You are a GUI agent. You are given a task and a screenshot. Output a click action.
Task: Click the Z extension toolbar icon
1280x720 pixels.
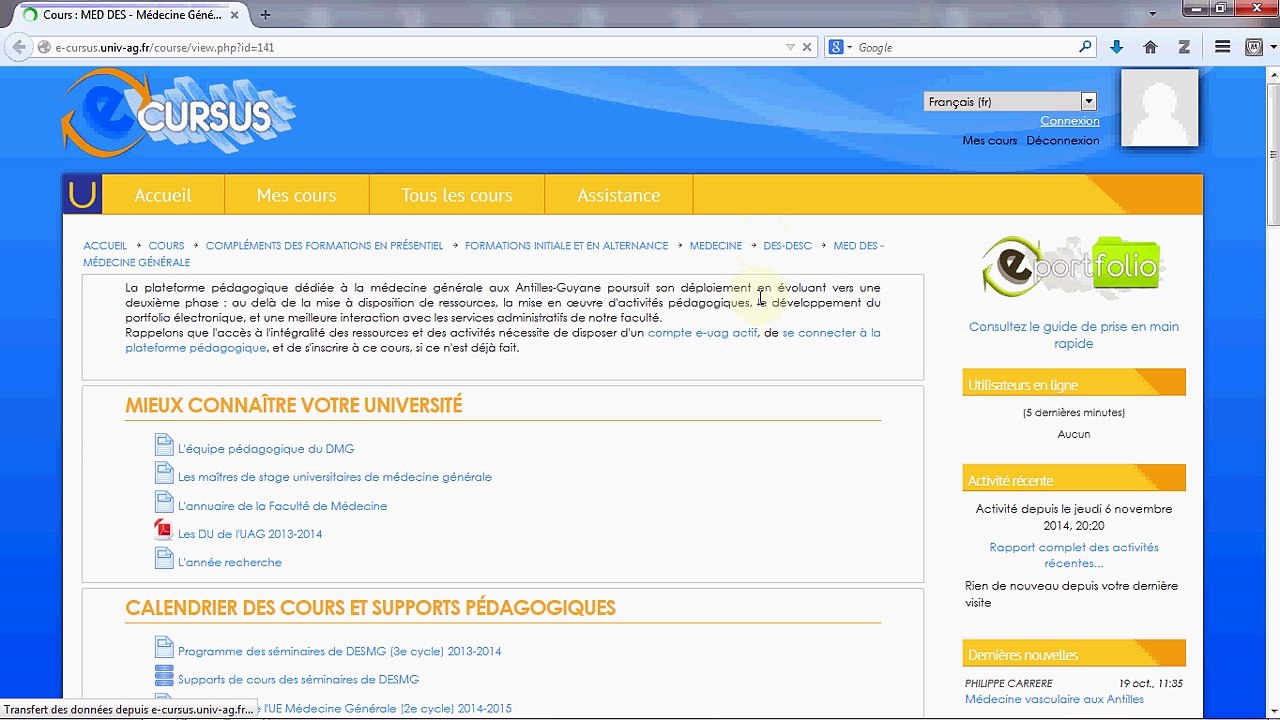tap(1184, 47)
